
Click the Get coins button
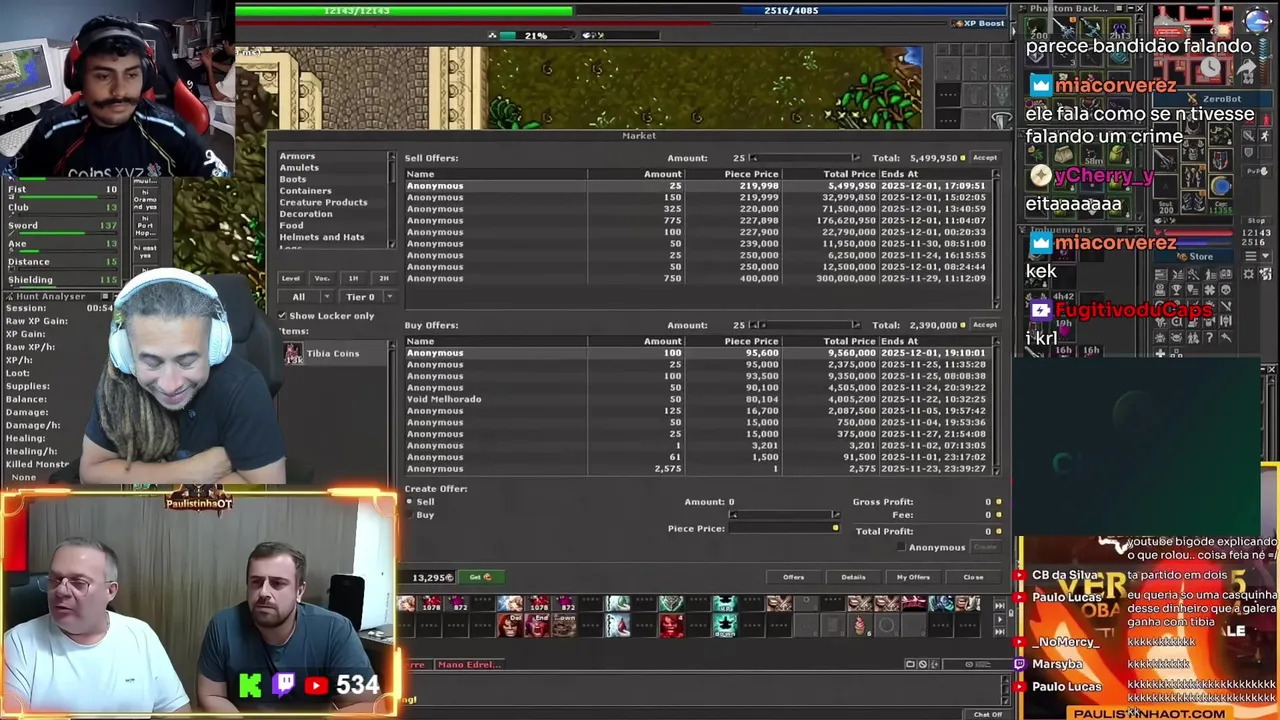pos(481,577)
